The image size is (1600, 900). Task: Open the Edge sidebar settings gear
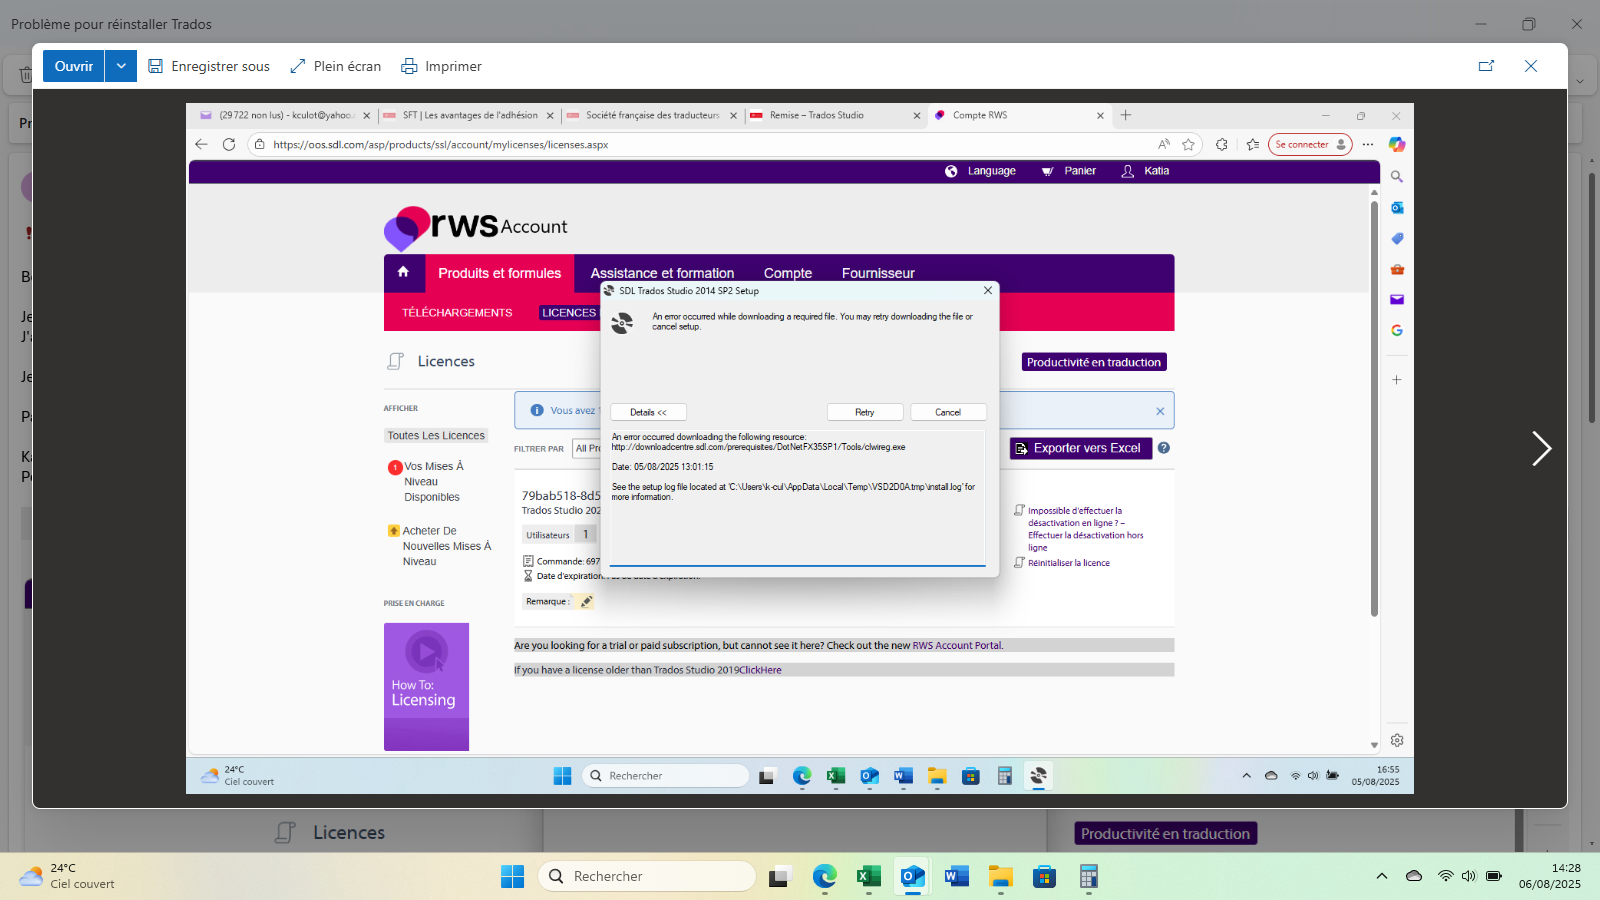(x=1397, y=740)
